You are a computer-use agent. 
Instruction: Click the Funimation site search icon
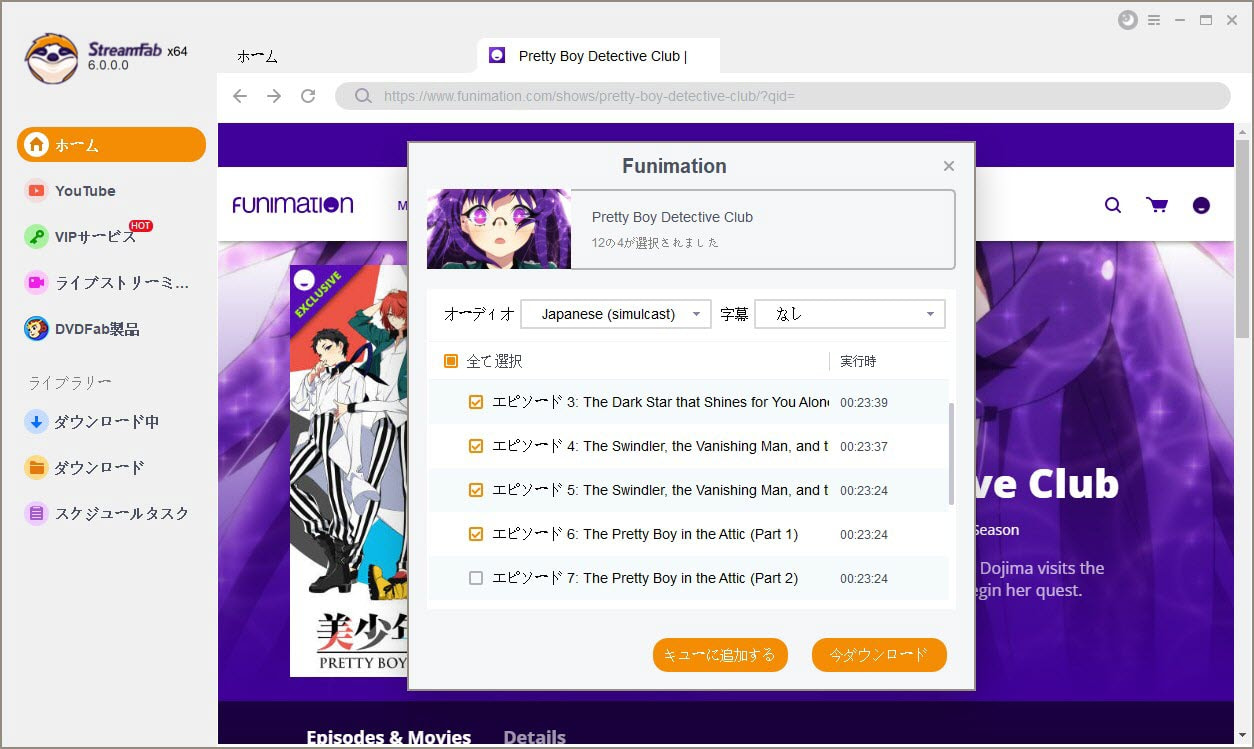coord(1113,205)
